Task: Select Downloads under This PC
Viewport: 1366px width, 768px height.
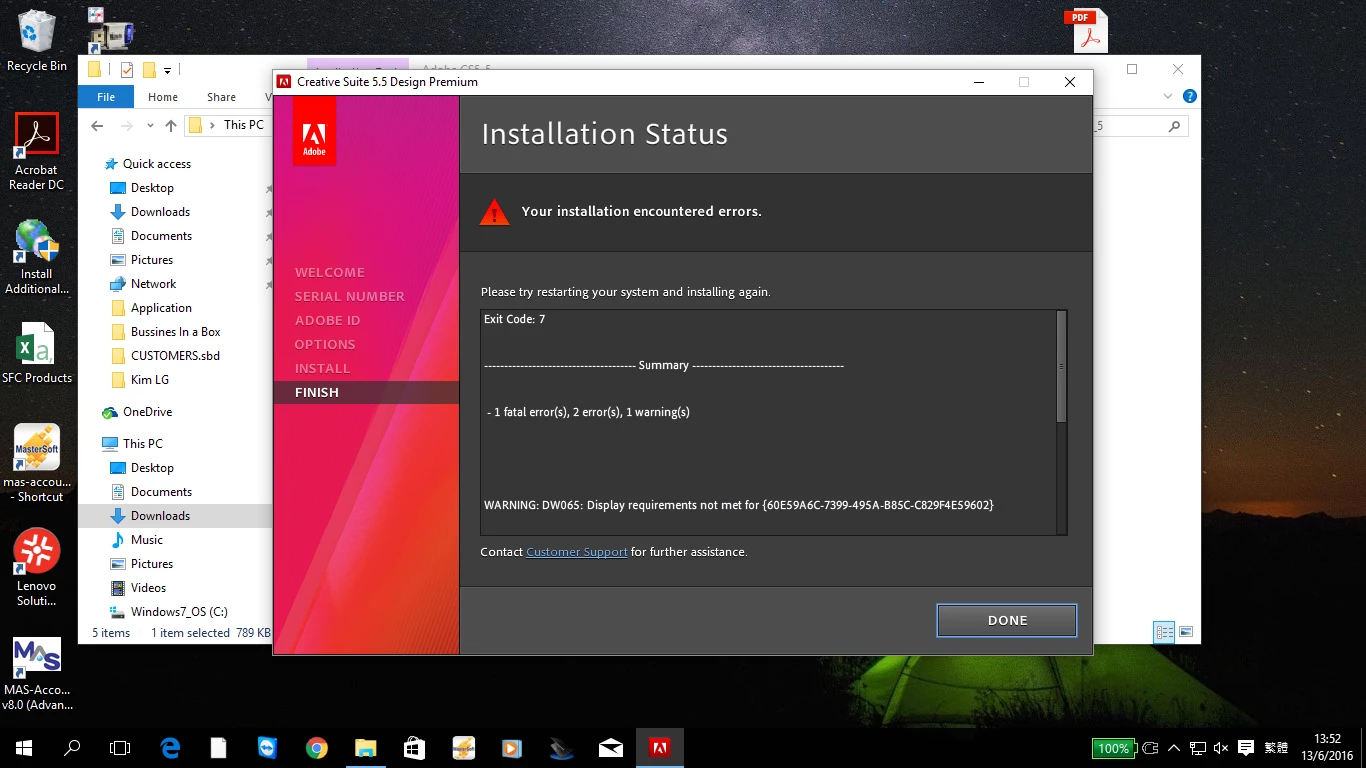Action: tap(160, 516)
